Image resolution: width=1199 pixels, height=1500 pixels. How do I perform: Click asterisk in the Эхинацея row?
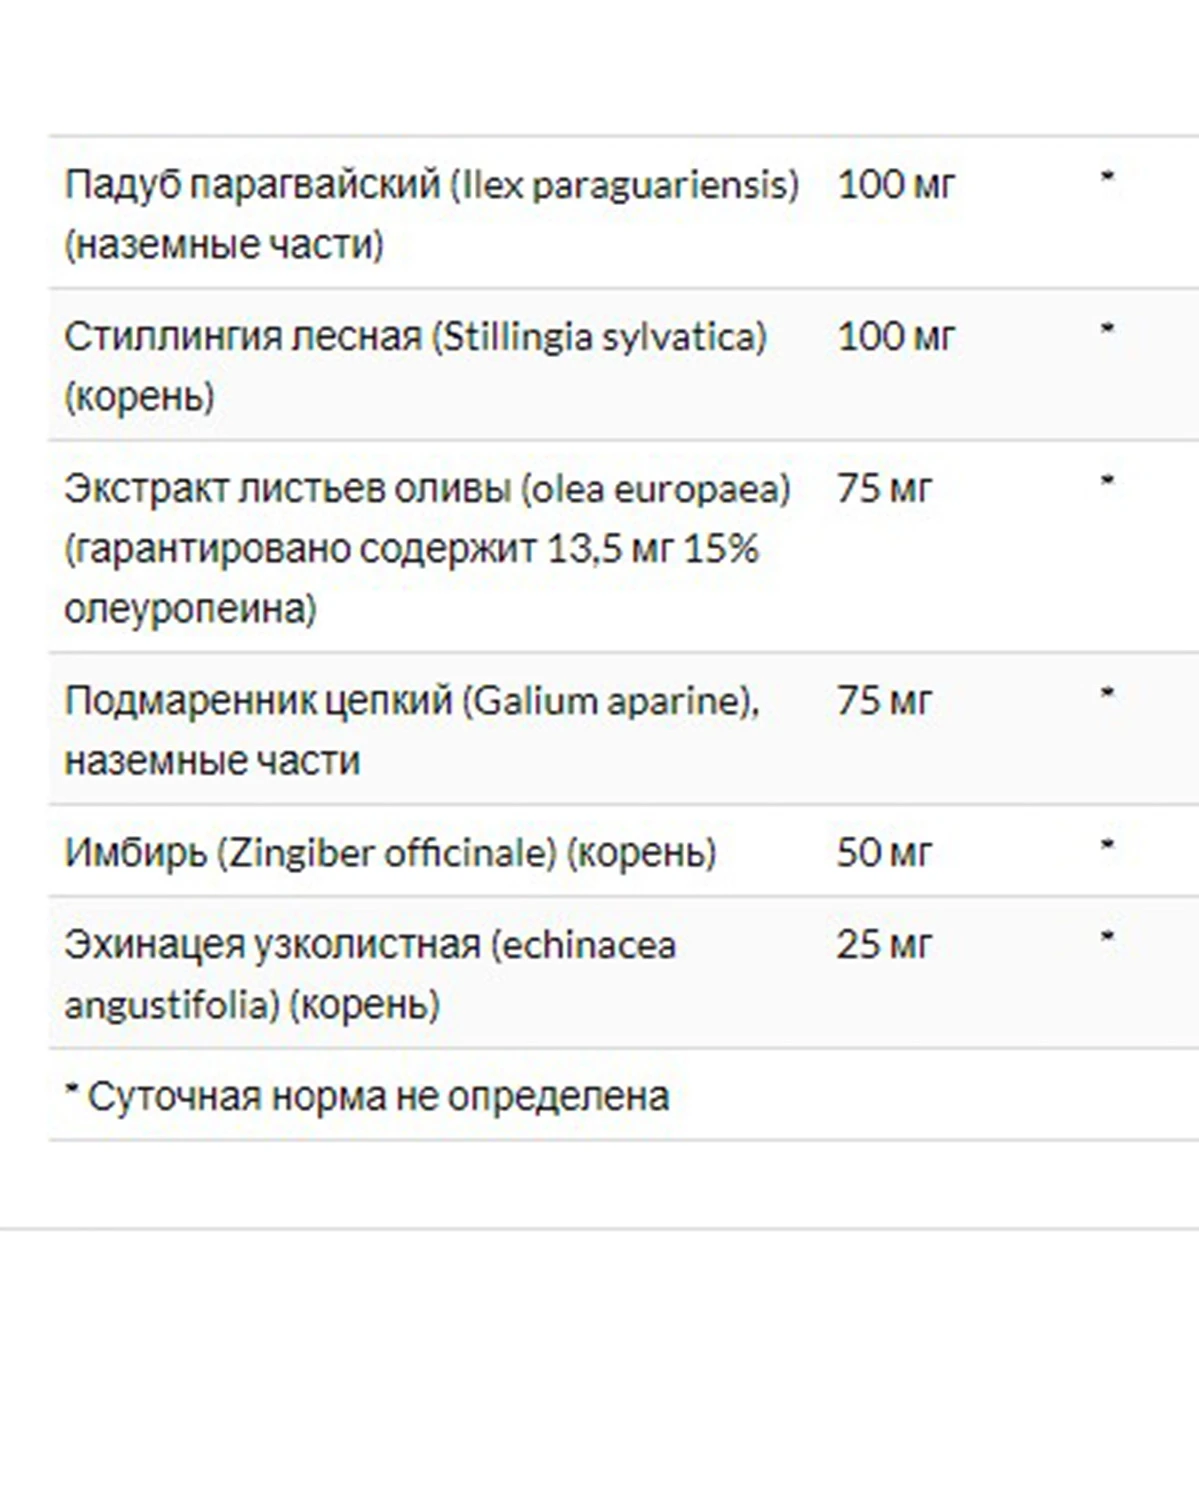pos(1107,937)
